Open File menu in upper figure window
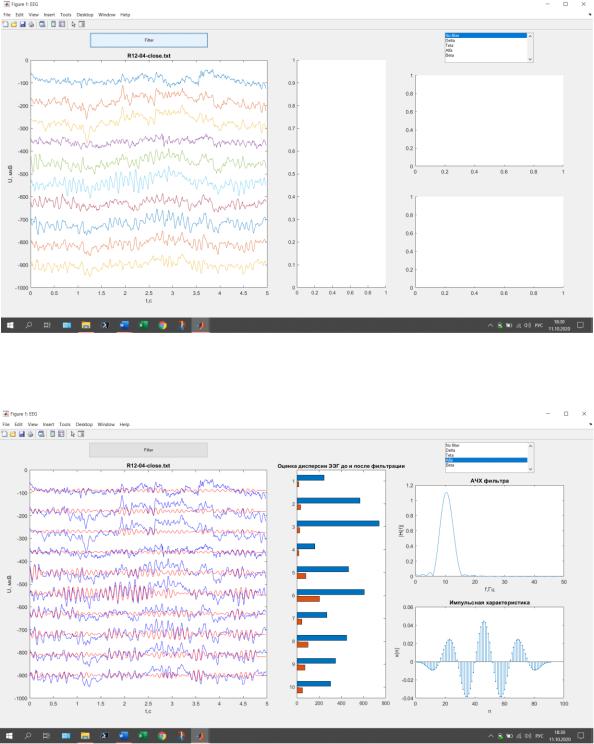594x744 pixels. pos(7,15)
